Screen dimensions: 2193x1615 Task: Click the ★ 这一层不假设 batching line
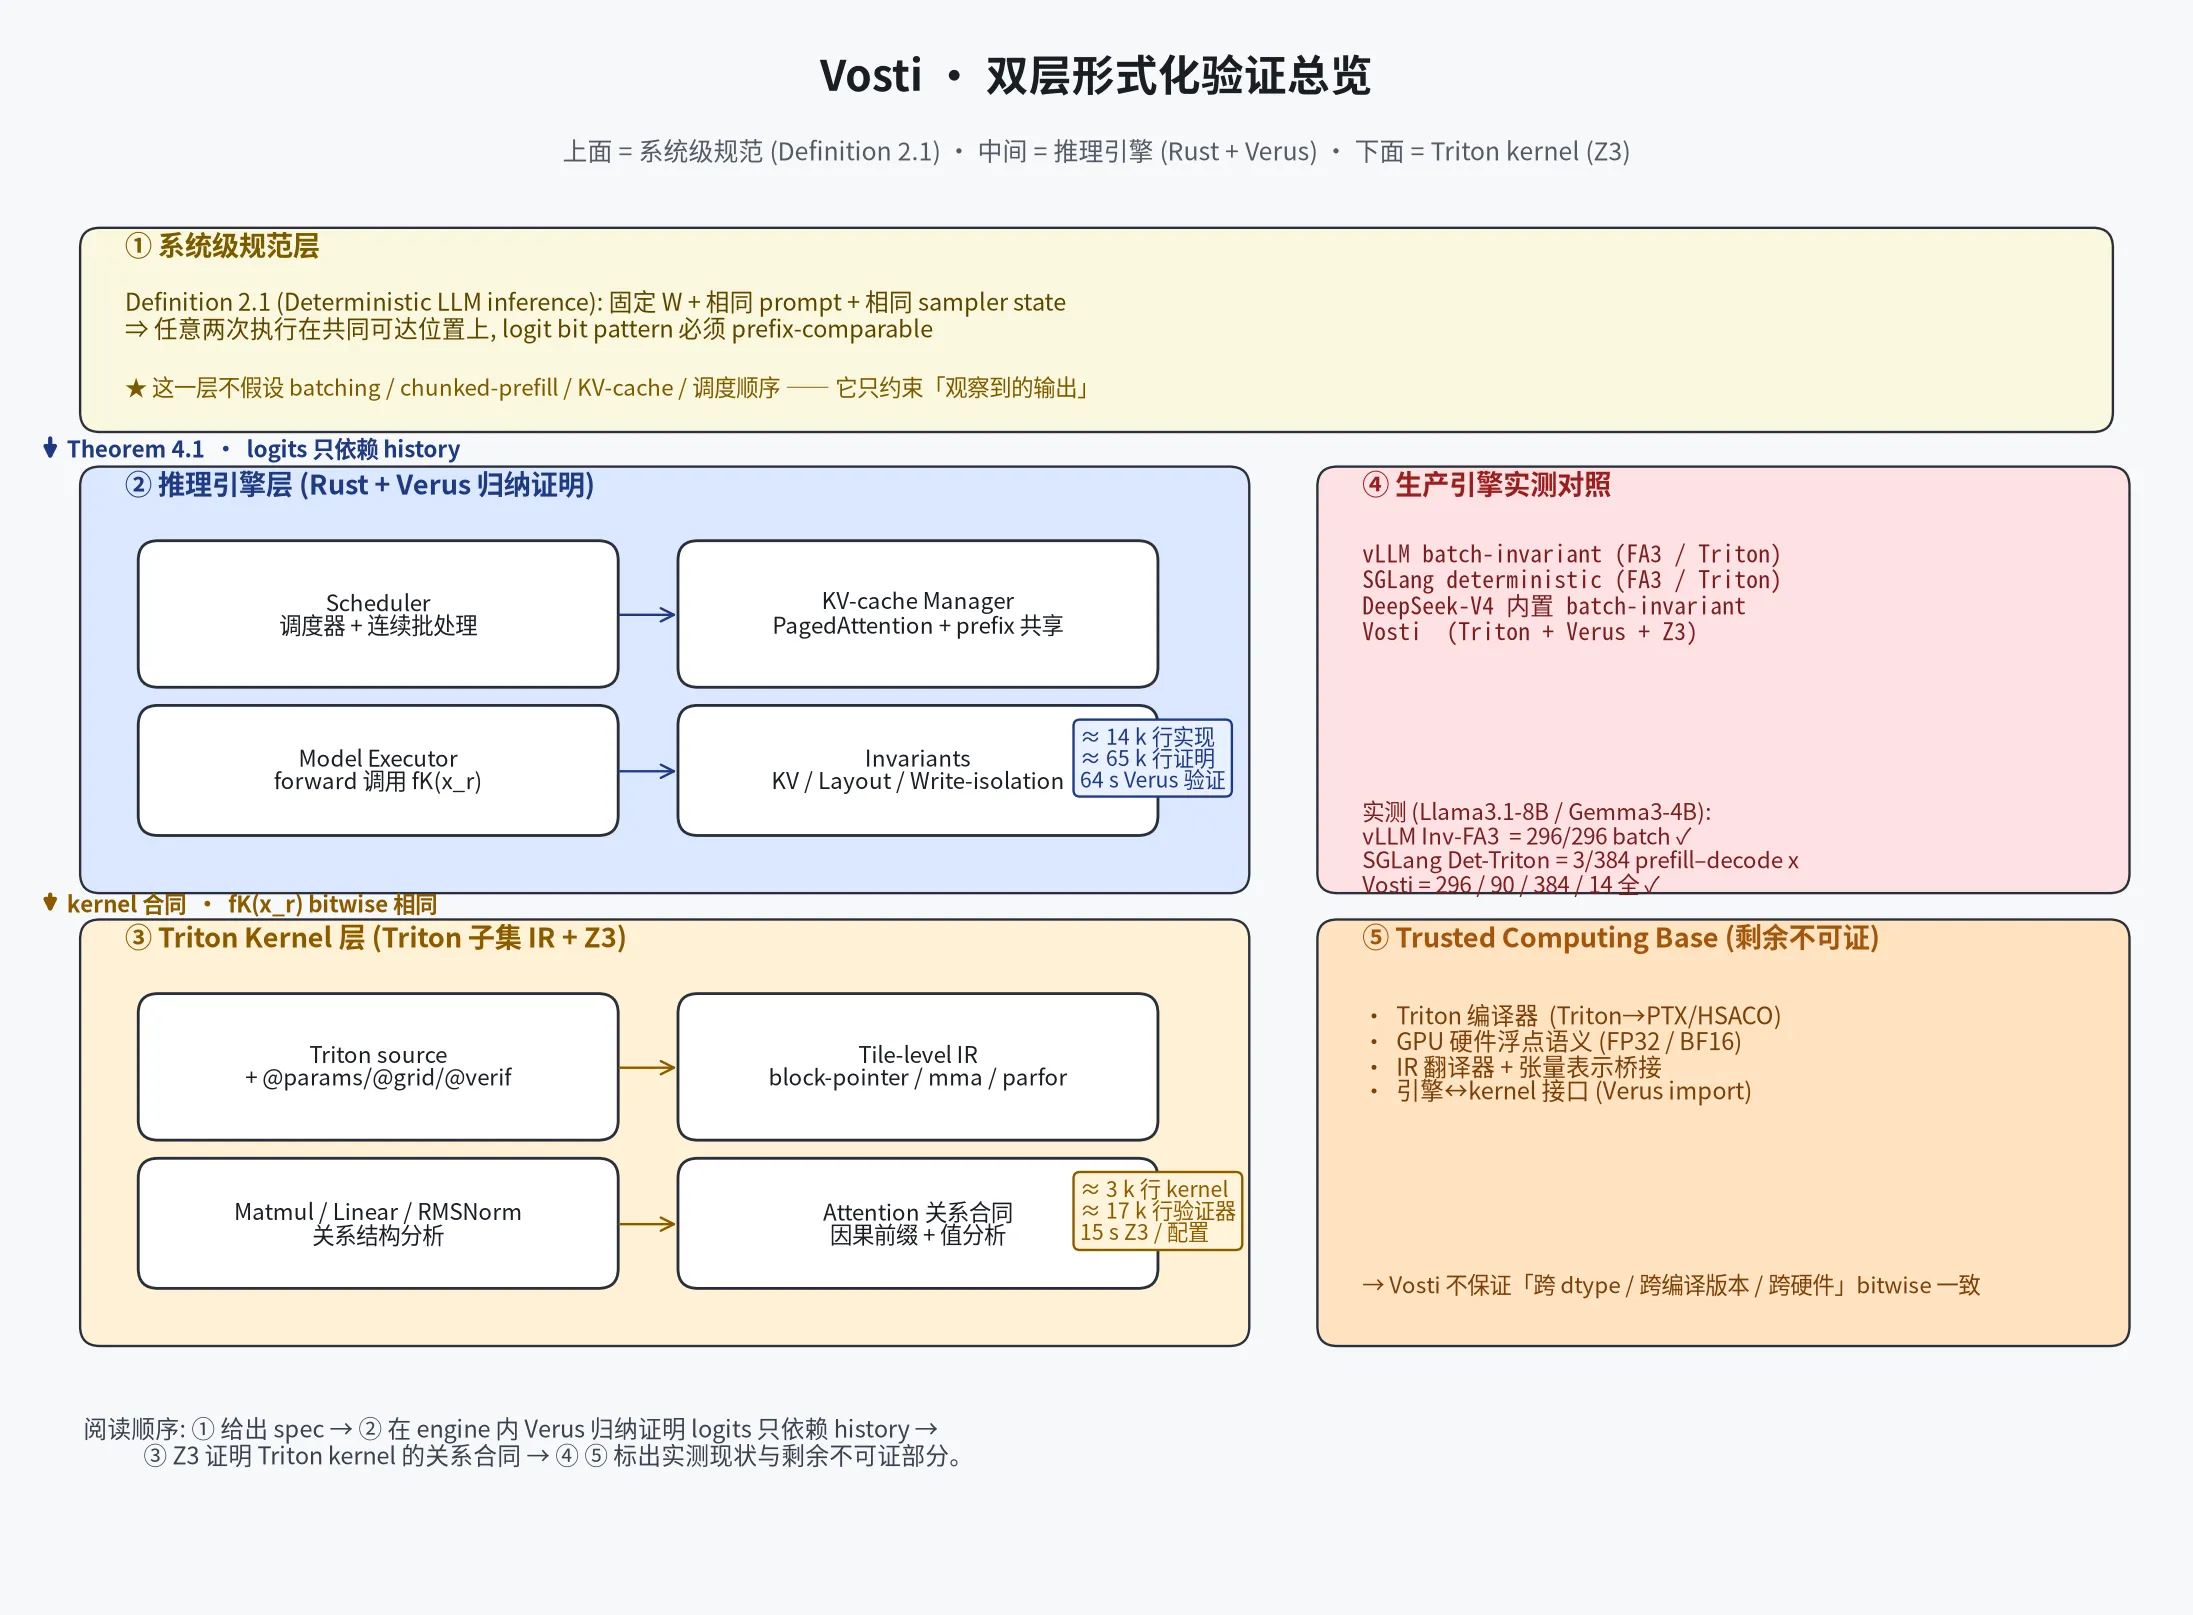tap(606, 388)
